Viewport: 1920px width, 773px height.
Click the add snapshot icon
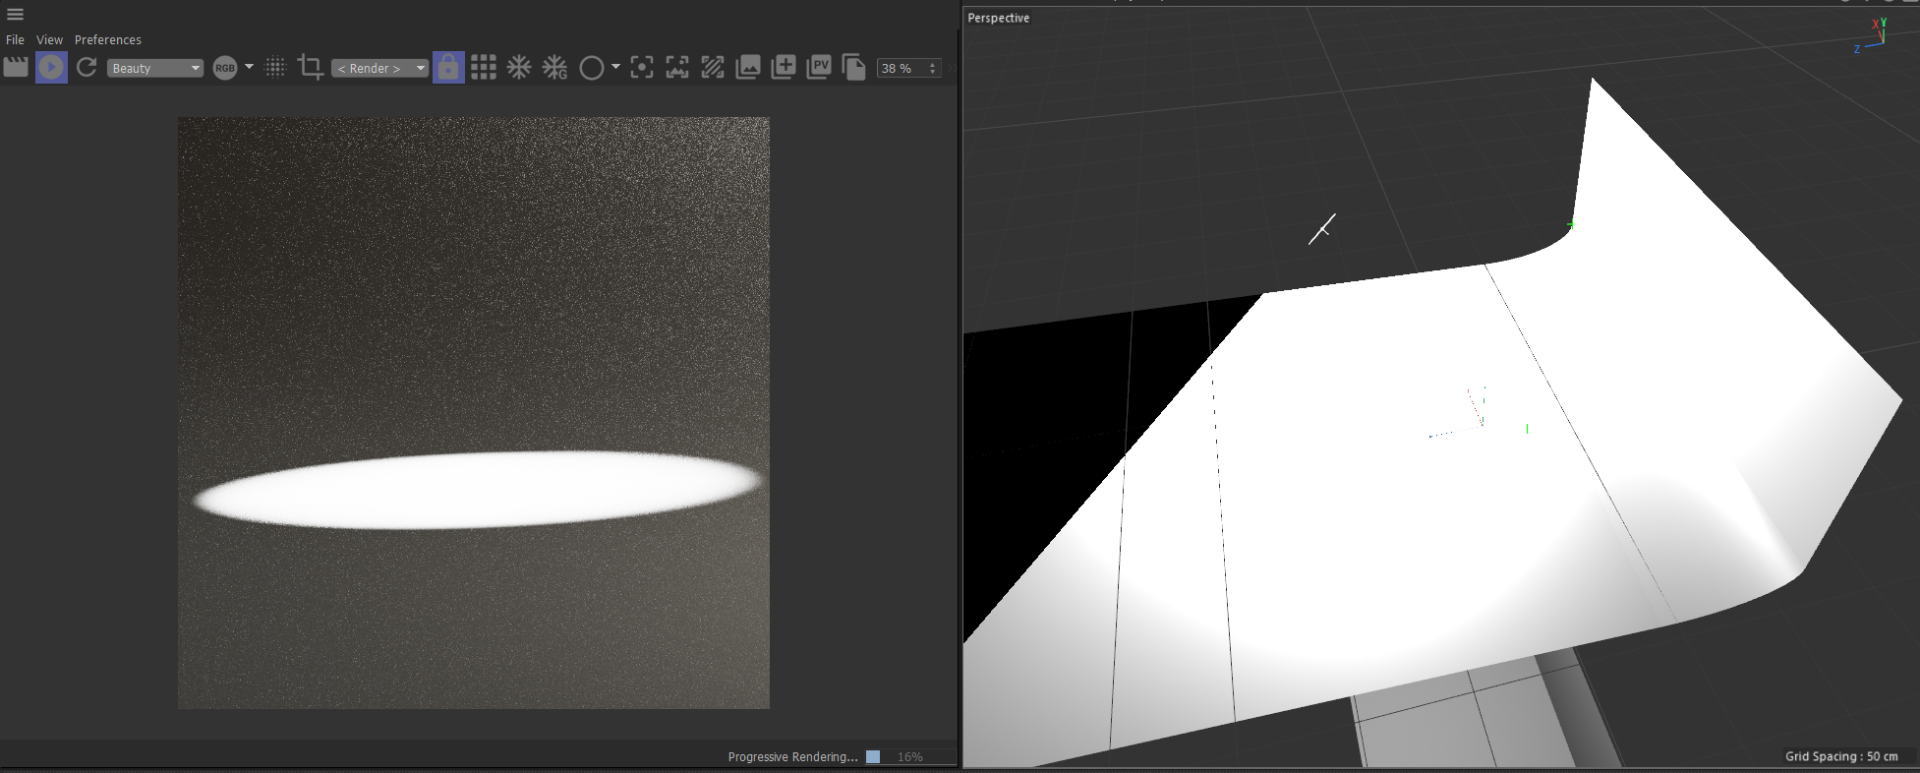(783, 68)
